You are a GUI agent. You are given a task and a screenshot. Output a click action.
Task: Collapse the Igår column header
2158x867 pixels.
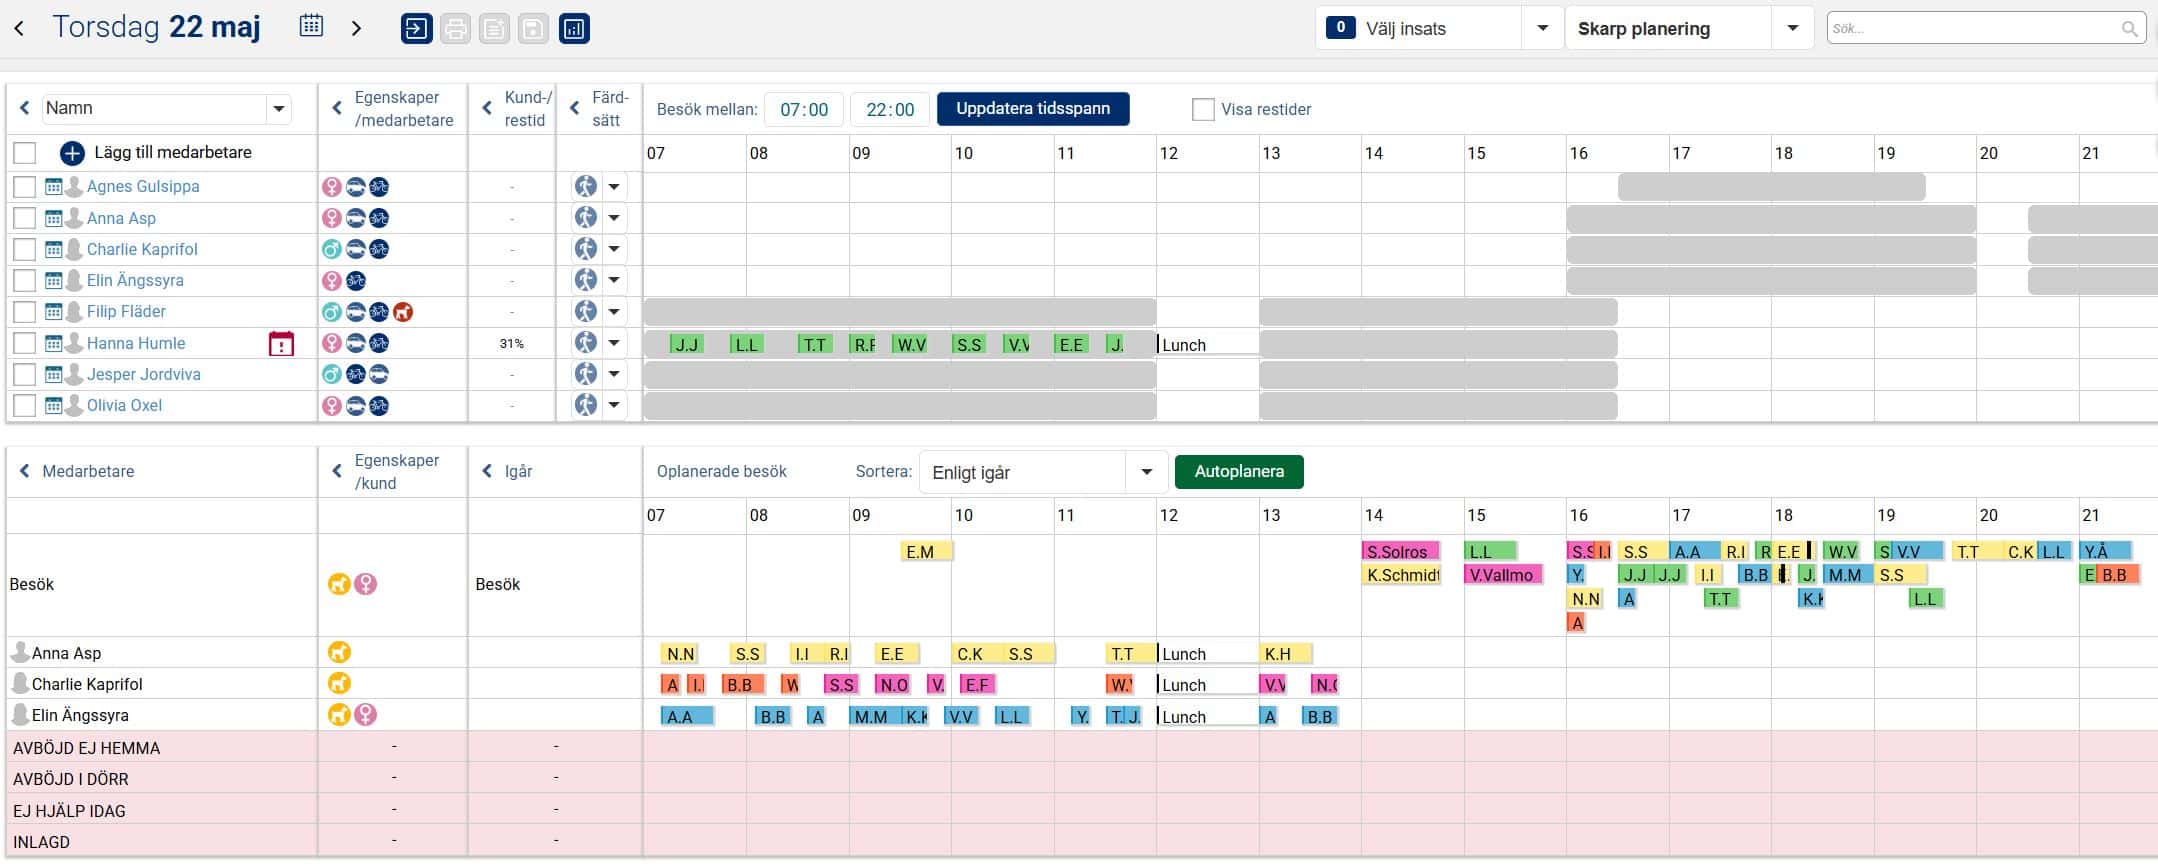click(487, 471)
